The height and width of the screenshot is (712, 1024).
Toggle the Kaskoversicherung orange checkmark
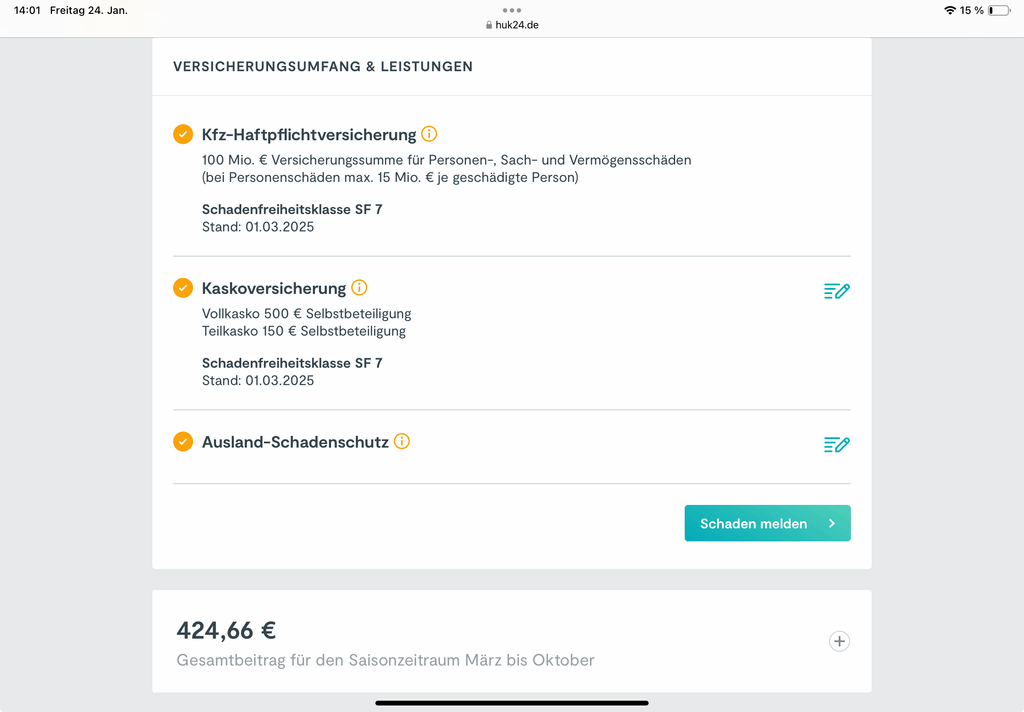pos(183,287)
